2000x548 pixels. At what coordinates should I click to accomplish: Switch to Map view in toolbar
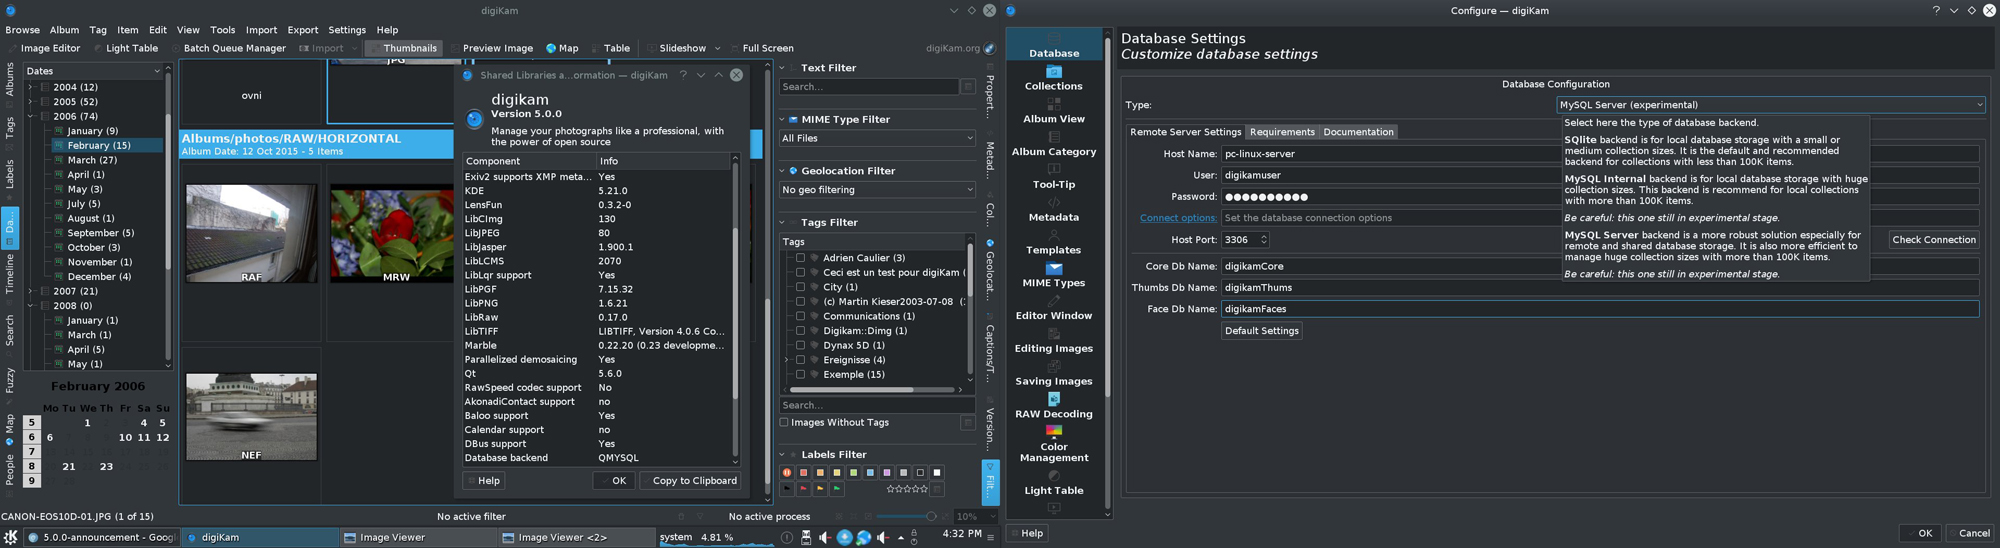[562, 48]
